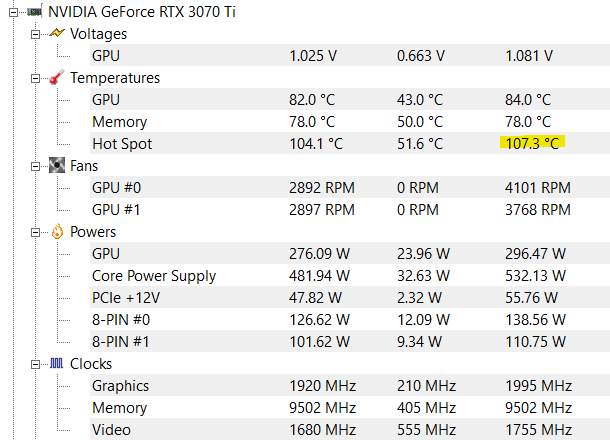Image resolution: width=610 pixels, height=440 pixels.
Task: Click the 1920 MHz Graphics clock value
Action: point(323,386)
